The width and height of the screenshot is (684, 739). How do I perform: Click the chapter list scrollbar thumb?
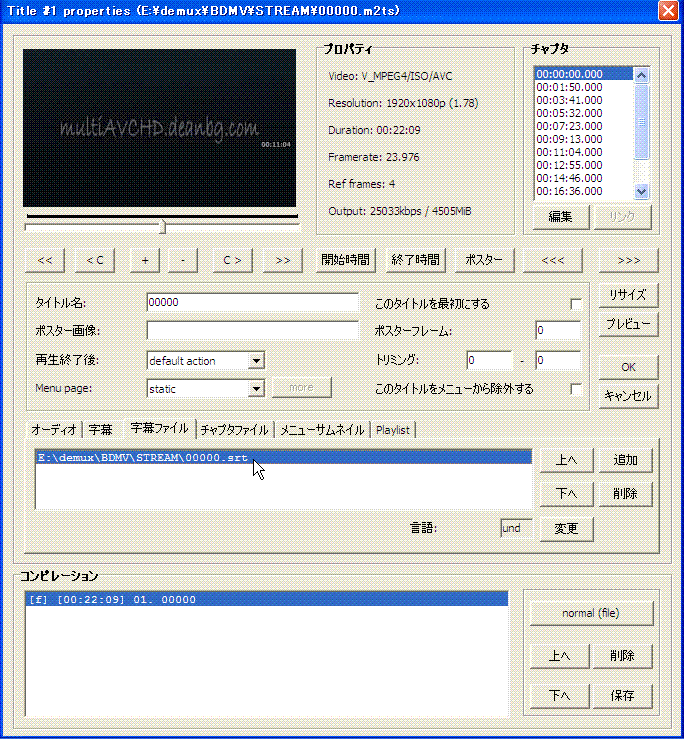(x=642, y=122)
